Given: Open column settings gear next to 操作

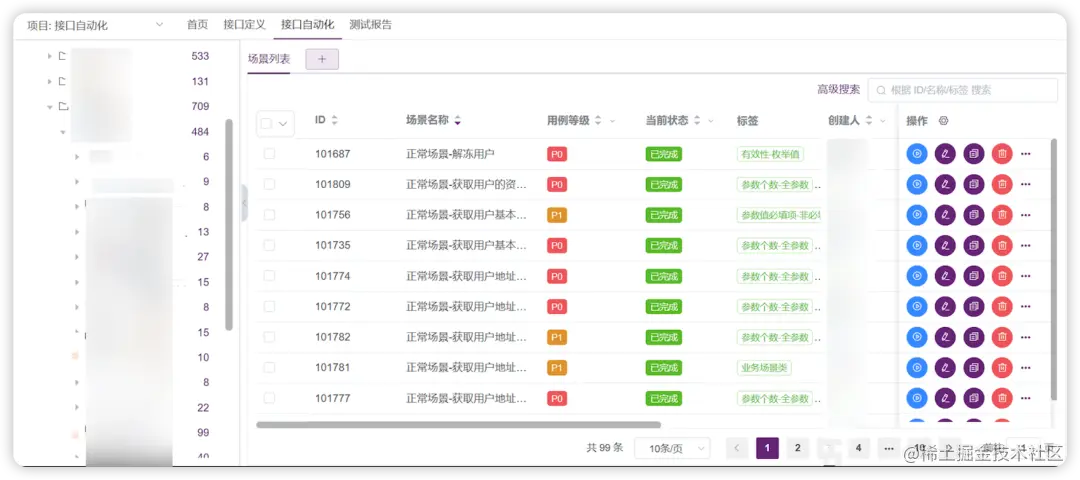Looking at the screenshot, I should pos(944,121).
